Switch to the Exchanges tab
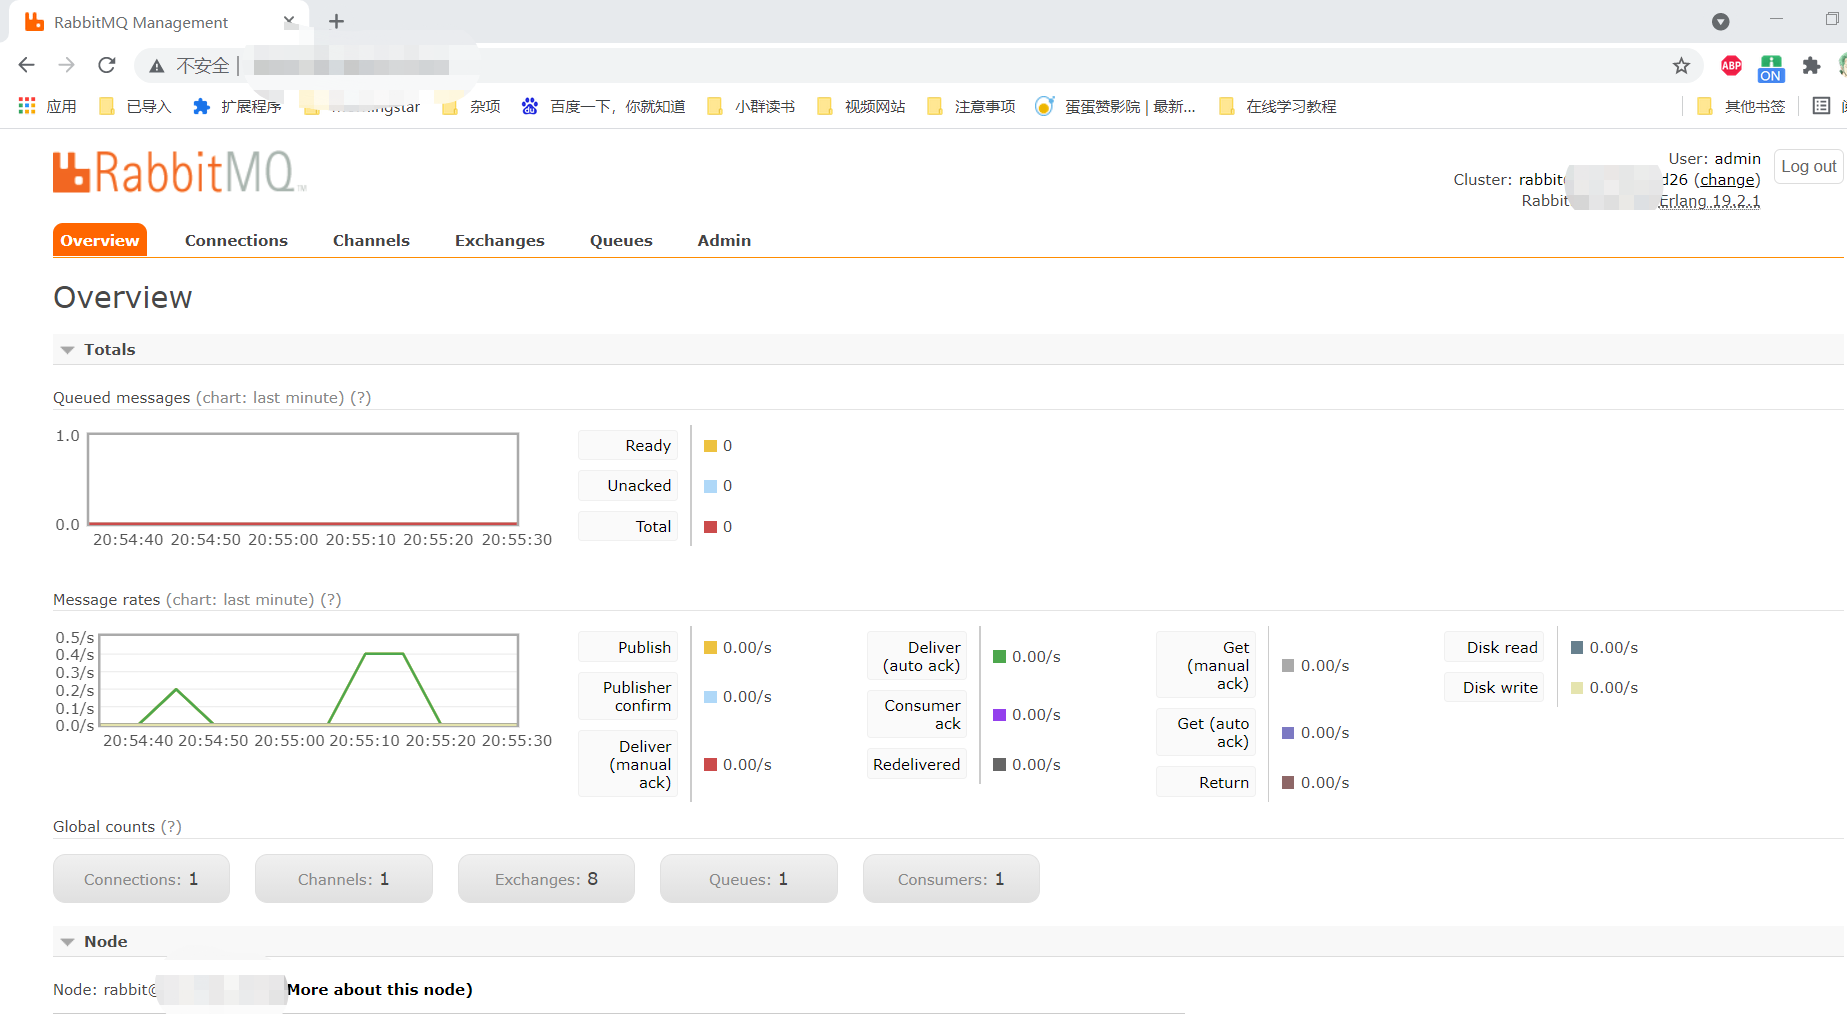Screen dimensions: 1847x1014 [500, 240]
